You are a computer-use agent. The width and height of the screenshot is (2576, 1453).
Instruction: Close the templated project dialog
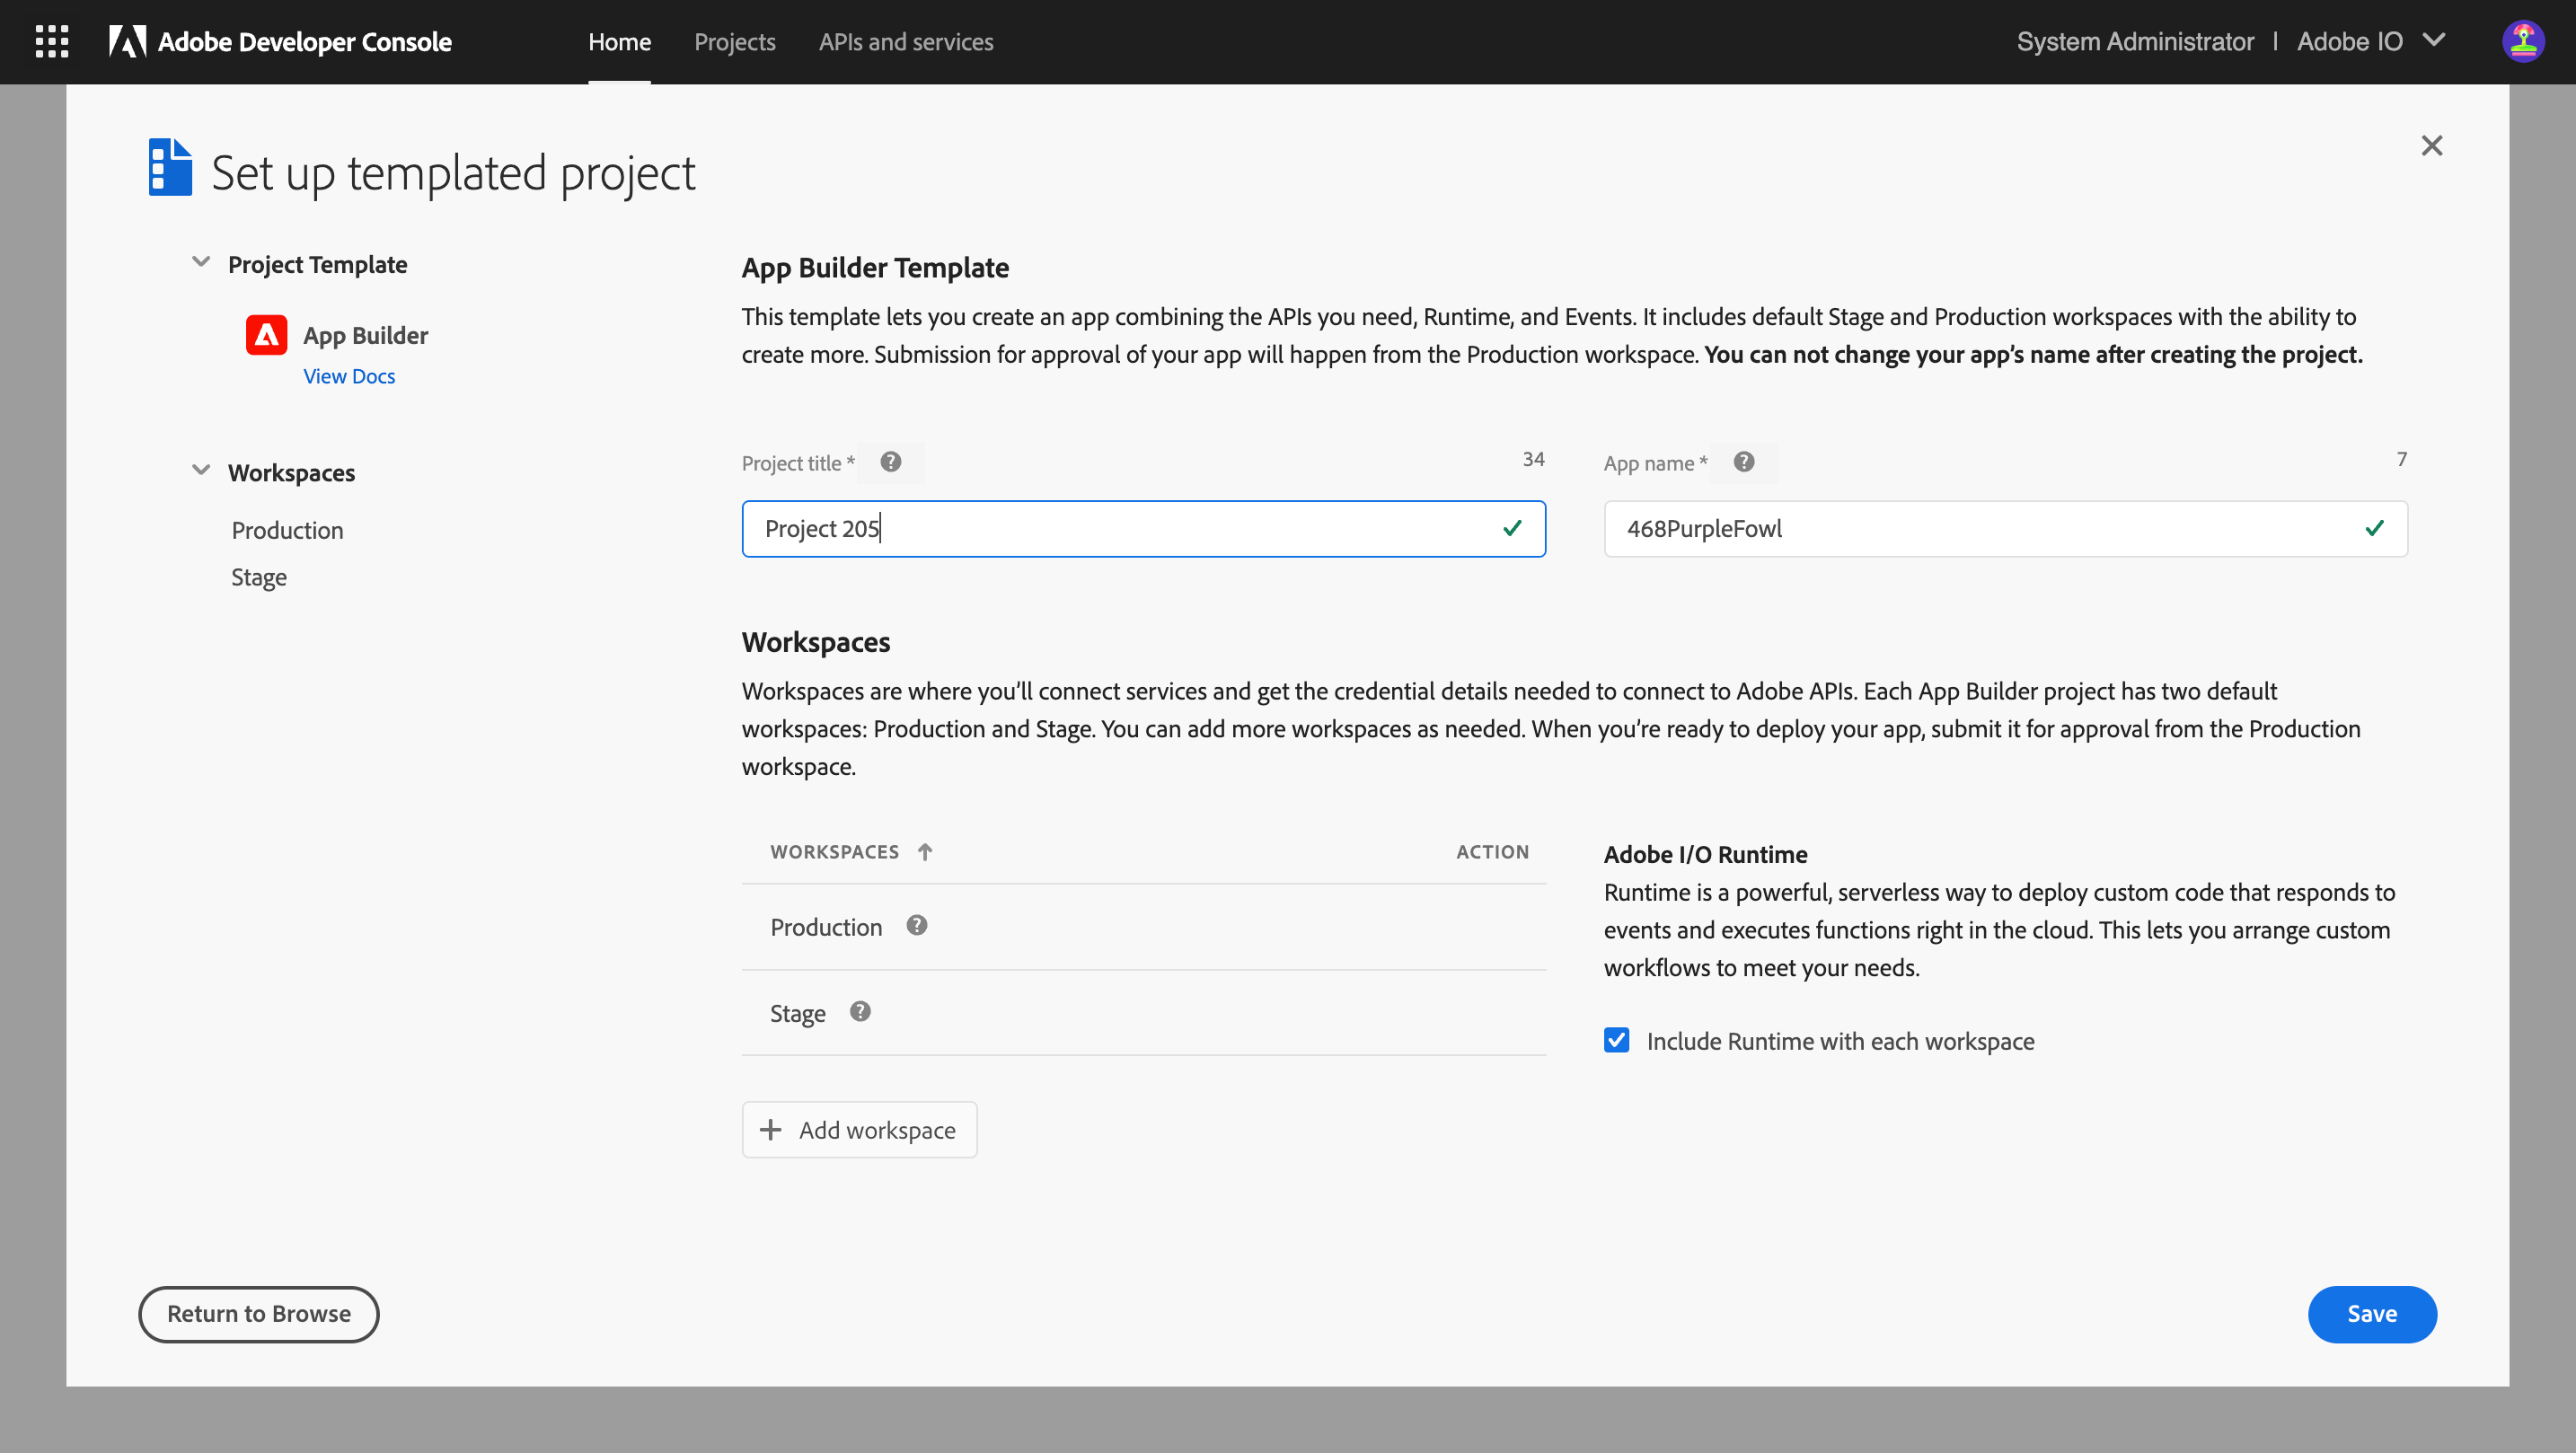coord(2431,146)
